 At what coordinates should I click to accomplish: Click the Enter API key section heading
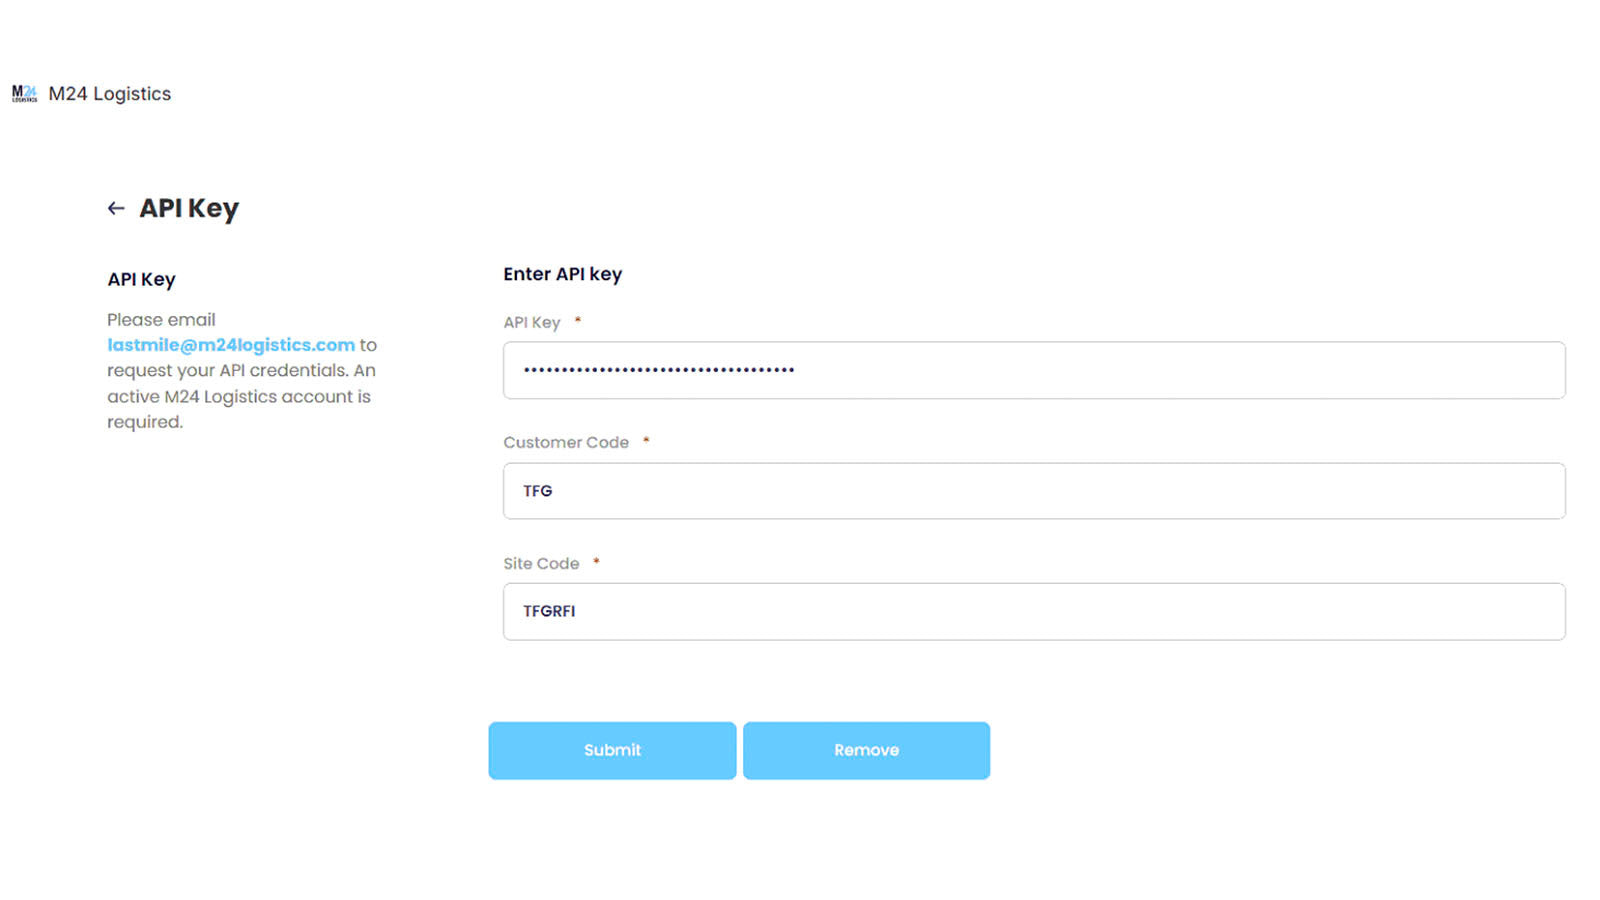562,274
